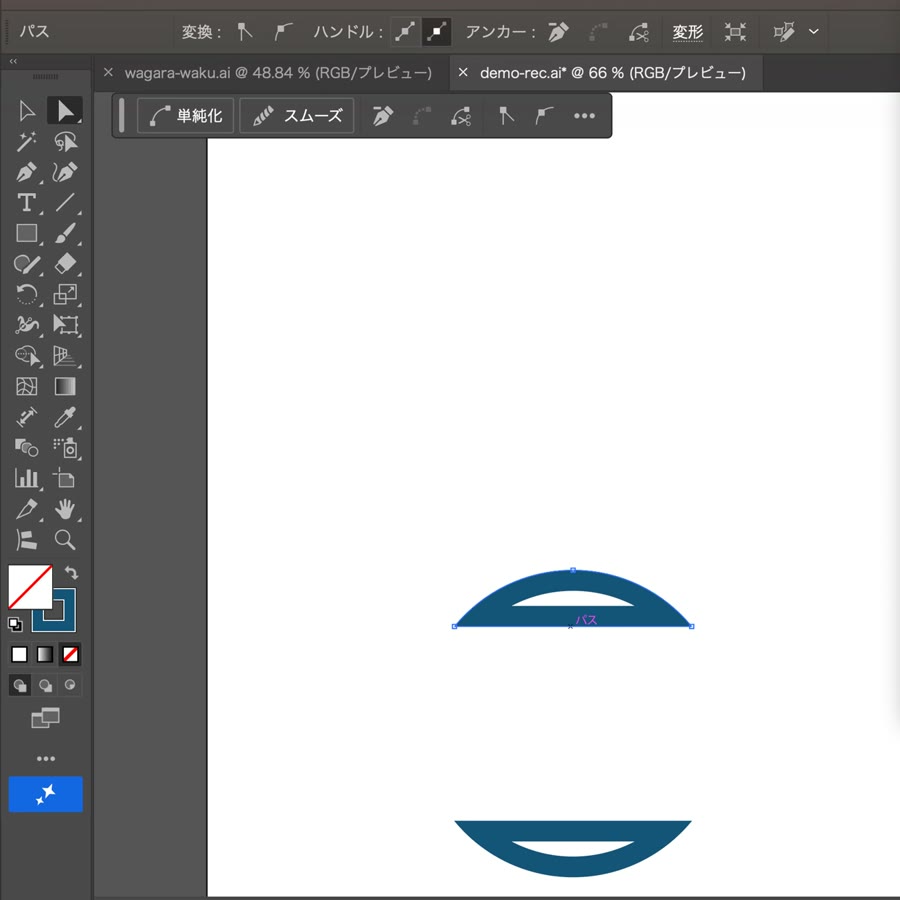This screenshot has width=900, height=900.
Task: Select the Line Segment tool
Action: (65, 203)
